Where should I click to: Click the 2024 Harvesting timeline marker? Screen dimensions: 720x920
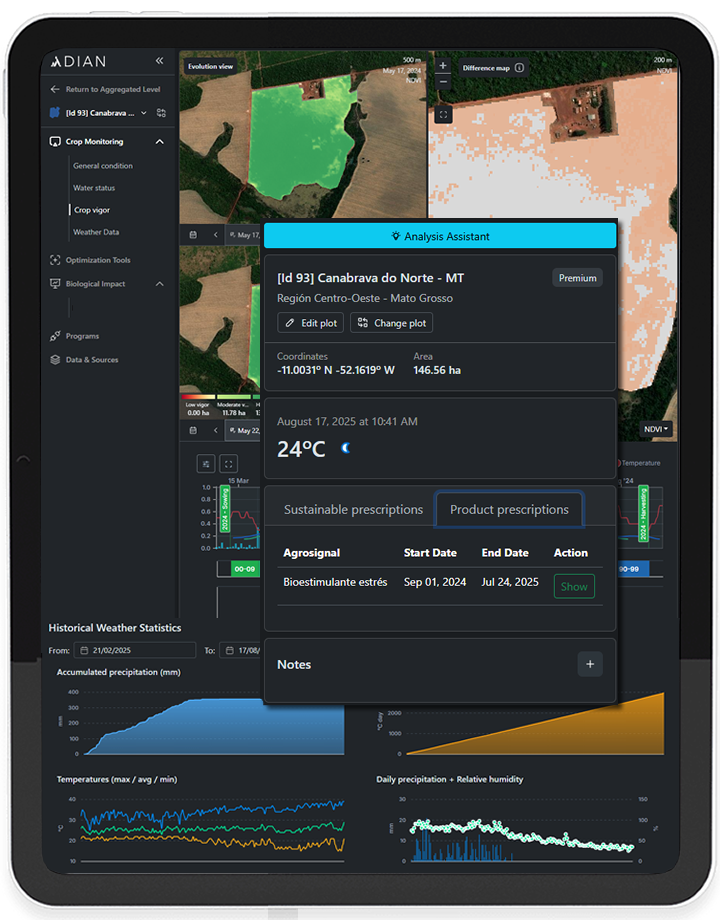coord(643,513)
